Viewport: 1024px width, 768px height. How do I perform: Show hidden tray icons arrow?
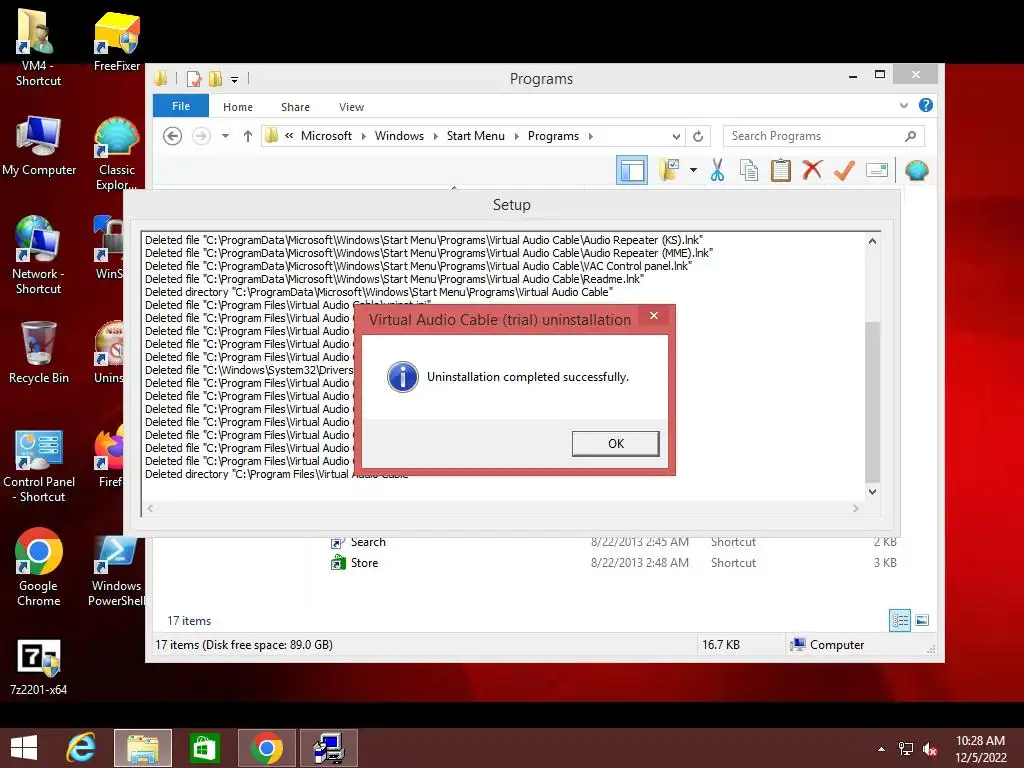[882, 749]
